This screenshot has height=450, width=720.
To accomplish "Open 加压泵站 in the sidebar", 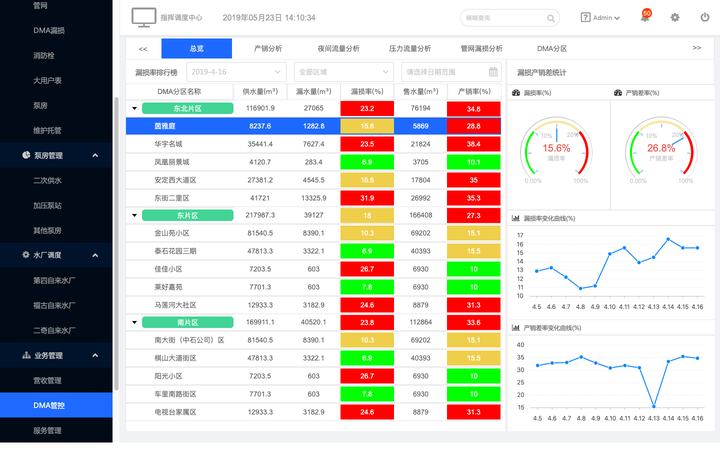I will coord(47,205).
